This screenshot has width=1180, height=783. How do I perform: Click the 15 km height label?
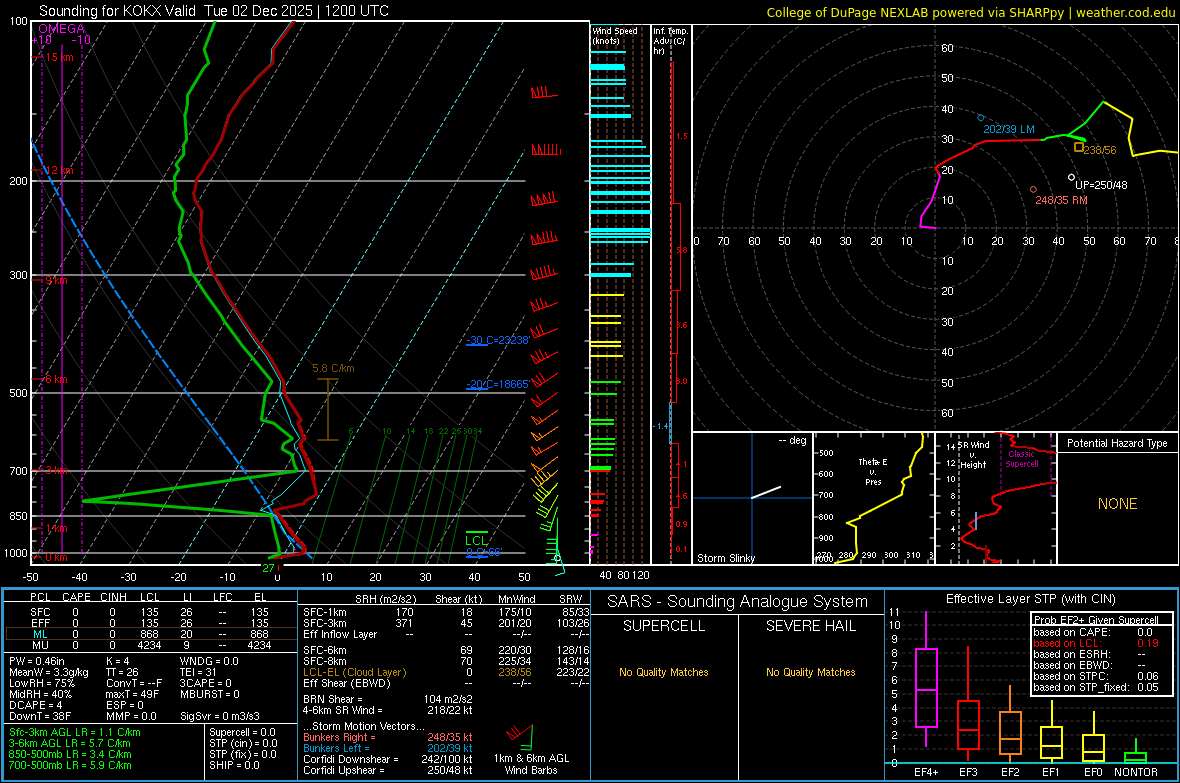[59, 57]
